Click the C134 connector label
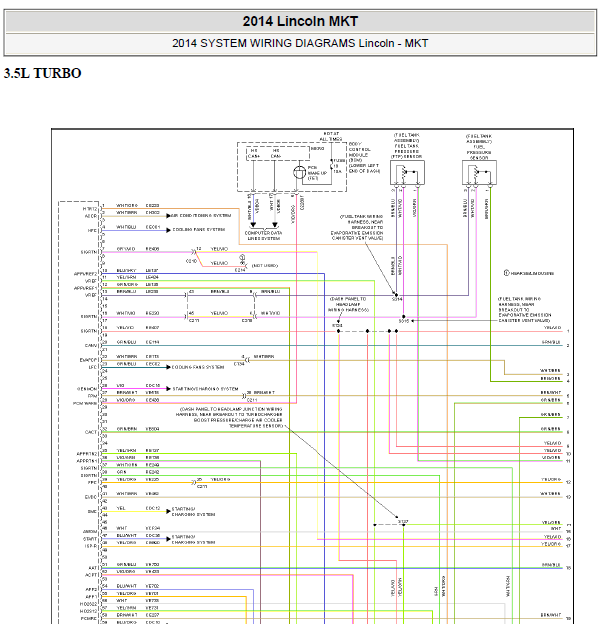The image size is (601, 624). (239, 364)
